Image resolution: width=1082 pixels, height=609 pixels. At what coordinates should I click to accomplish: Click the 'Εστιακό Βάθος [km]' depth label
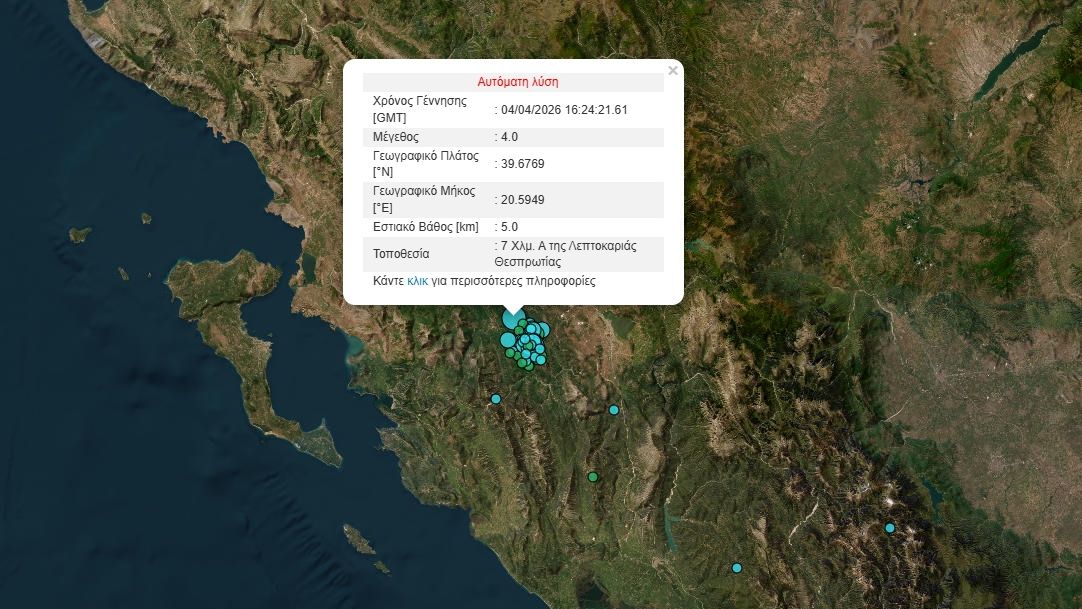[426, 227]
